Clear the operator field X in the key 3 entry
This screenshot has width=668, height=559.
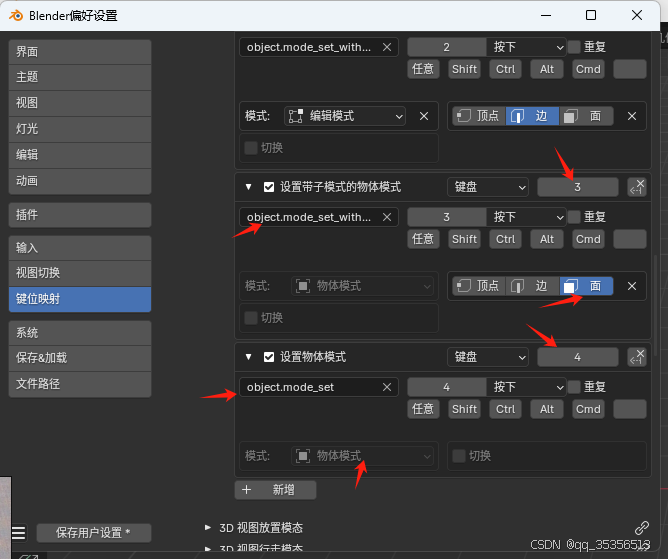(x=386, y=217)
